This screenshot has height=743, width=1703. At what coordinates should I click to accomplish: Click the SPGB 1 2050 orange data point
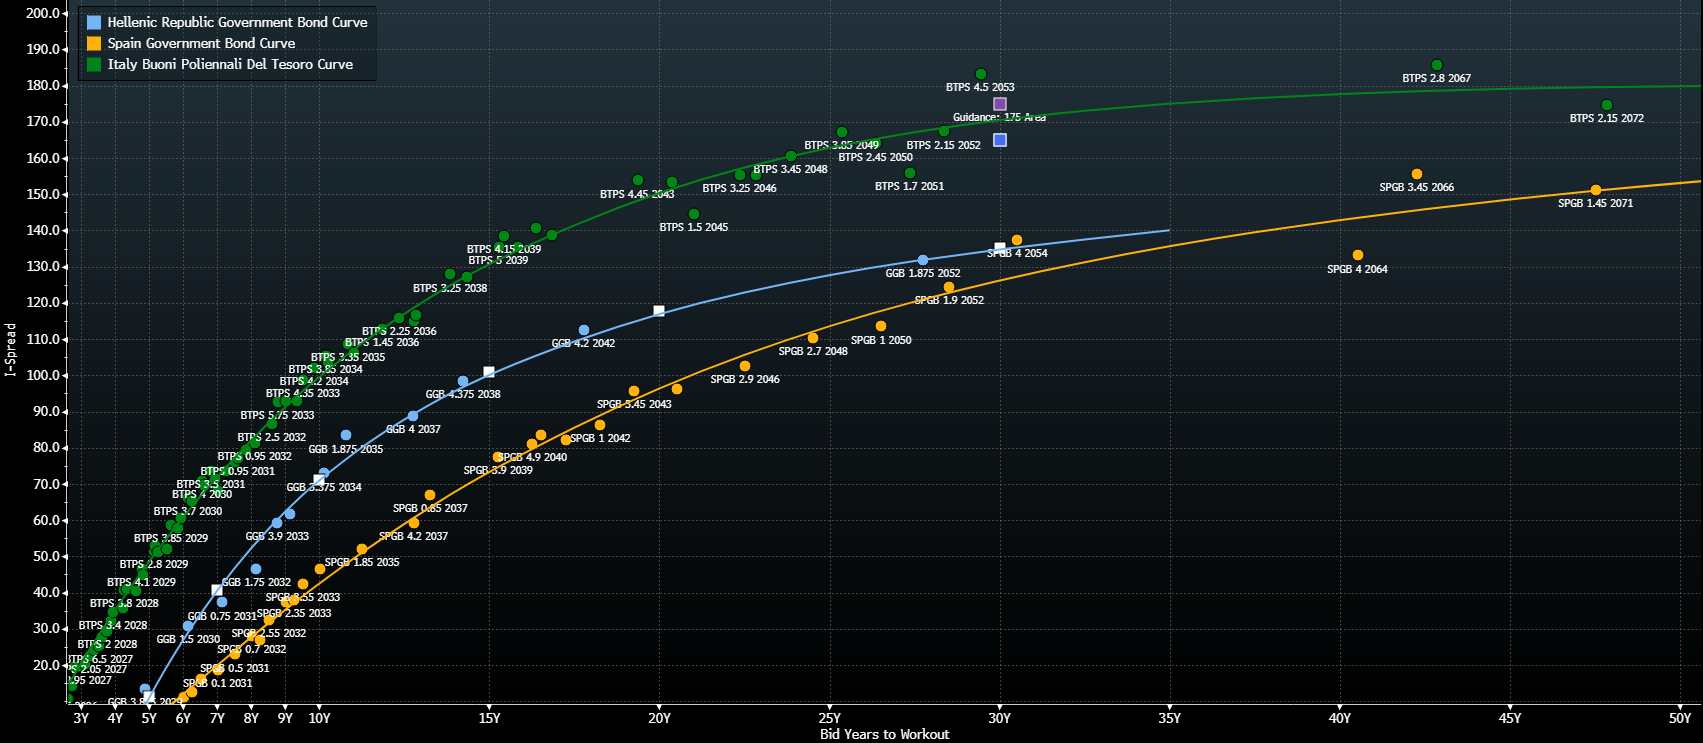(881, 326)
